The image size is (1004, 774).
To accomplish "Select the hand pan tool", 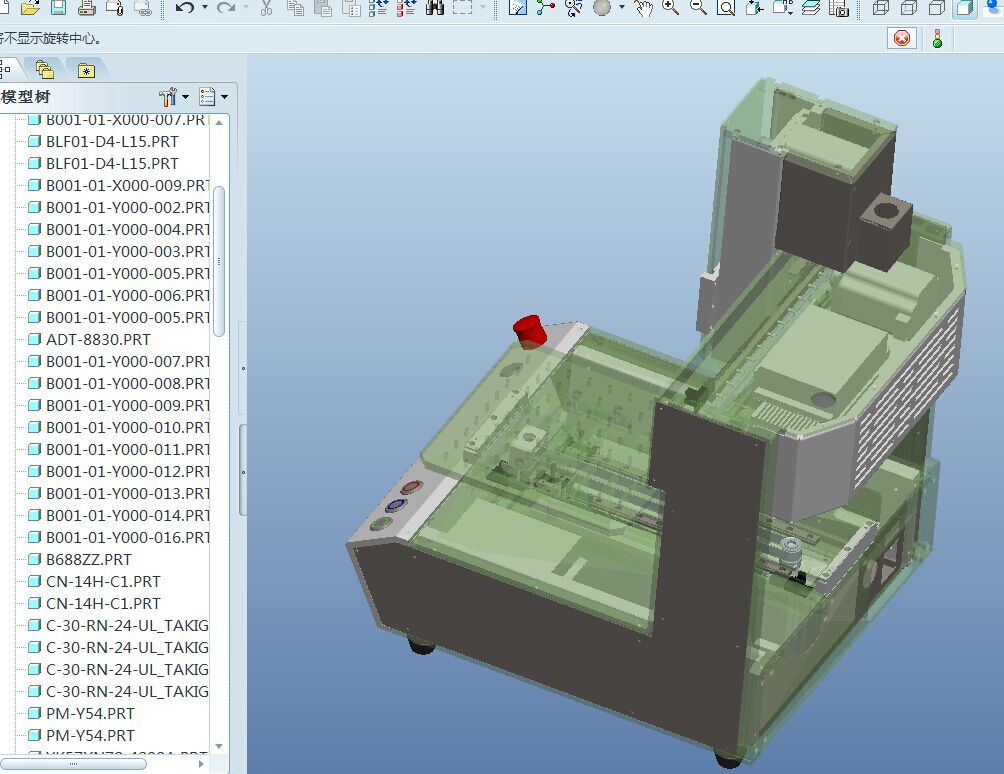I will coord(643,7).
